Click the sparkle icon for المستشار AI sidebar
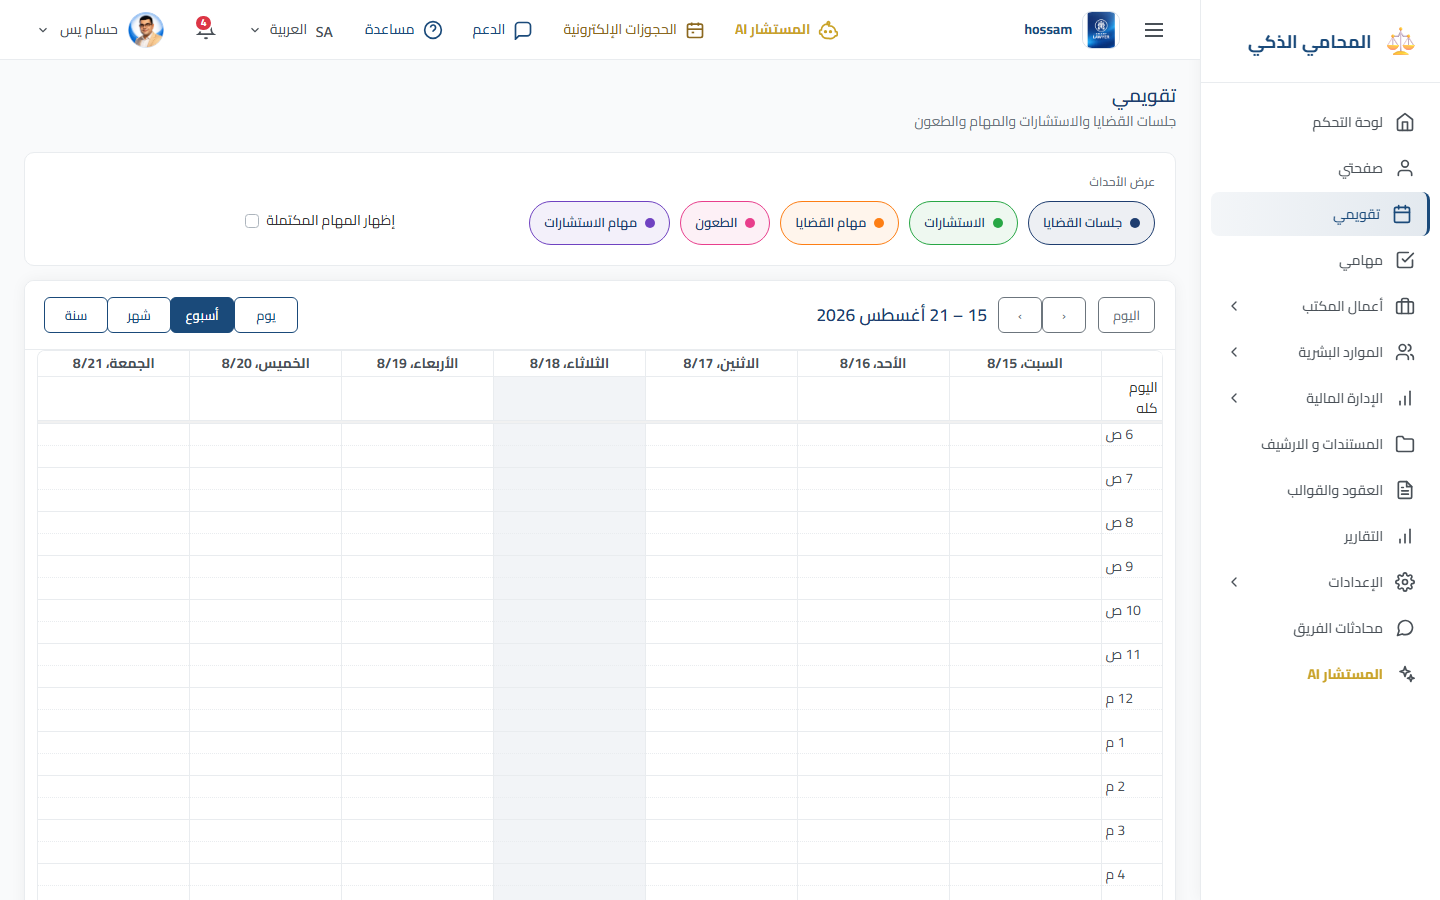1440x900 pixels. click(x=1406, y=674)
